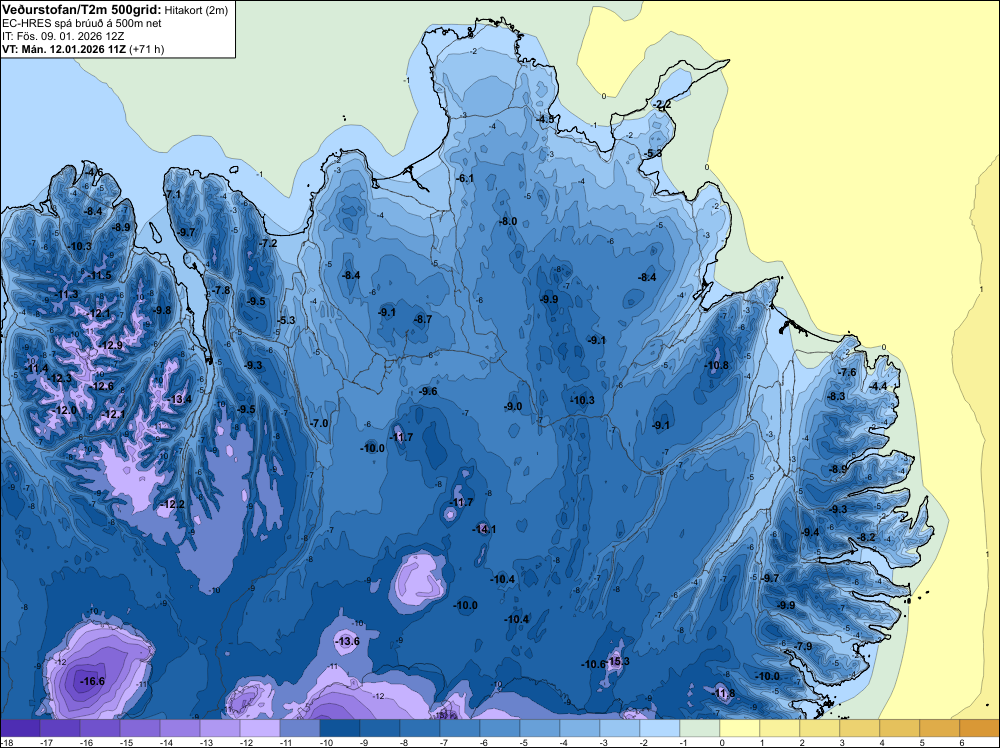Select the -4.4 temperature value

[878, 386]
